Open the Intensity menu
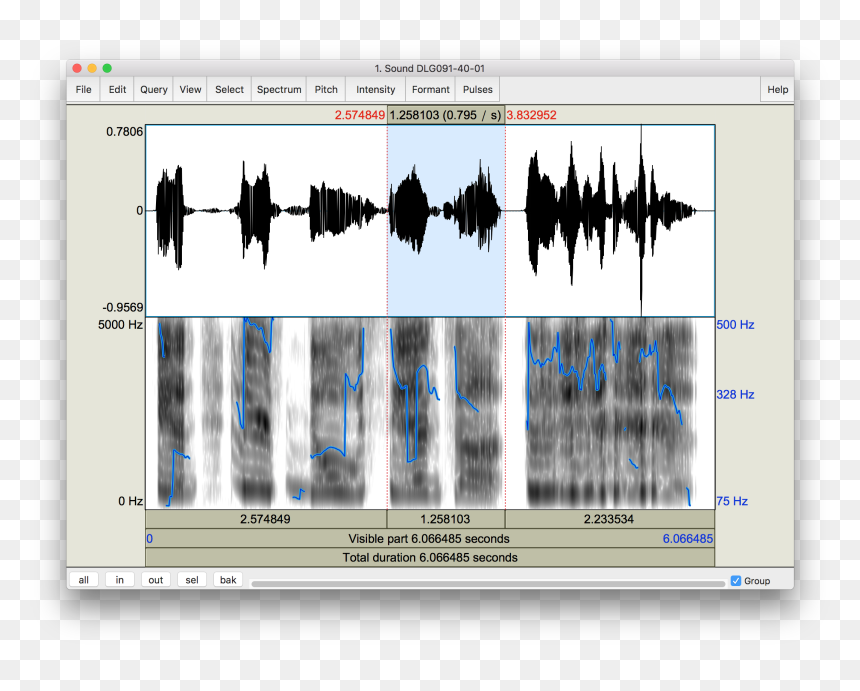 coord(375,89)
